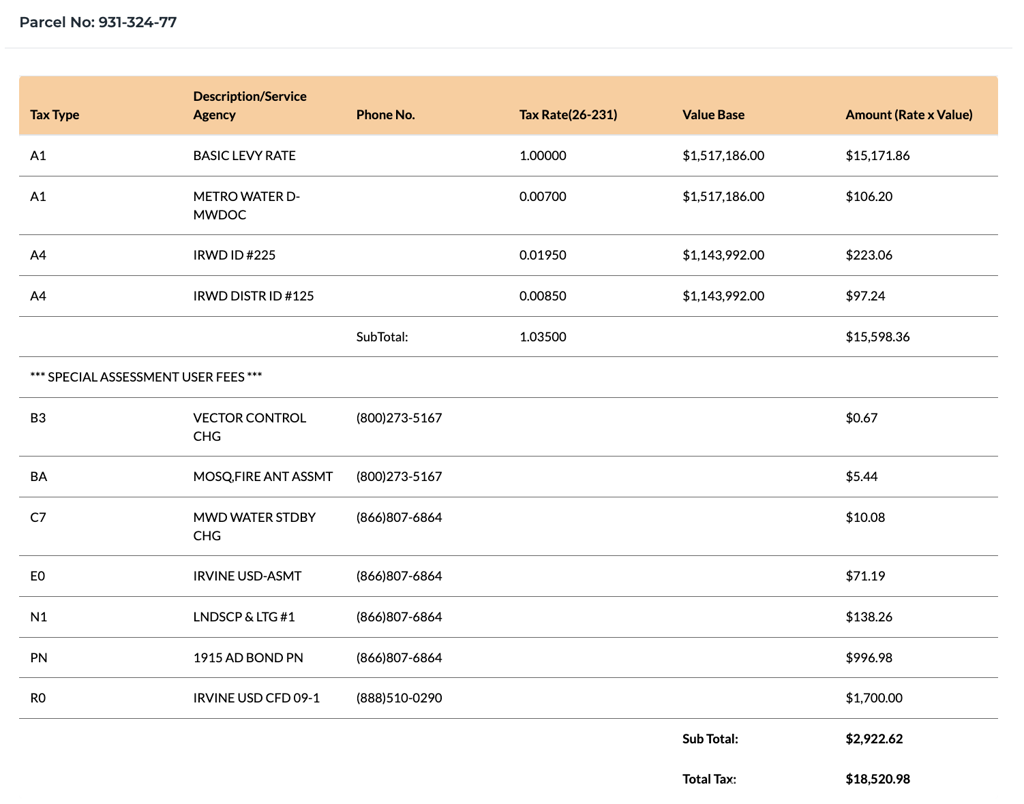Select the MWD WATER STDBY CHG phone number
The width and height of the screenshot is (1024, 804).
click(399, 517)
